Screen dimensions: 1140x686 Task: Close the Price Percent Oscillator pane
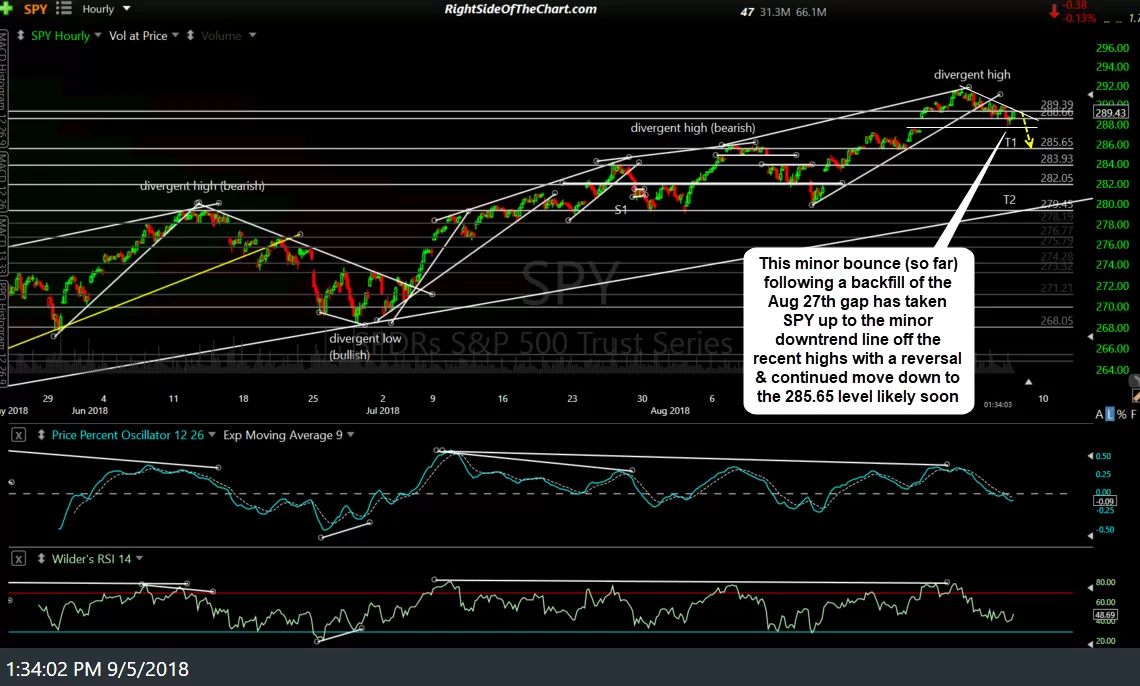pyautogui.click(x=19, y=435)
